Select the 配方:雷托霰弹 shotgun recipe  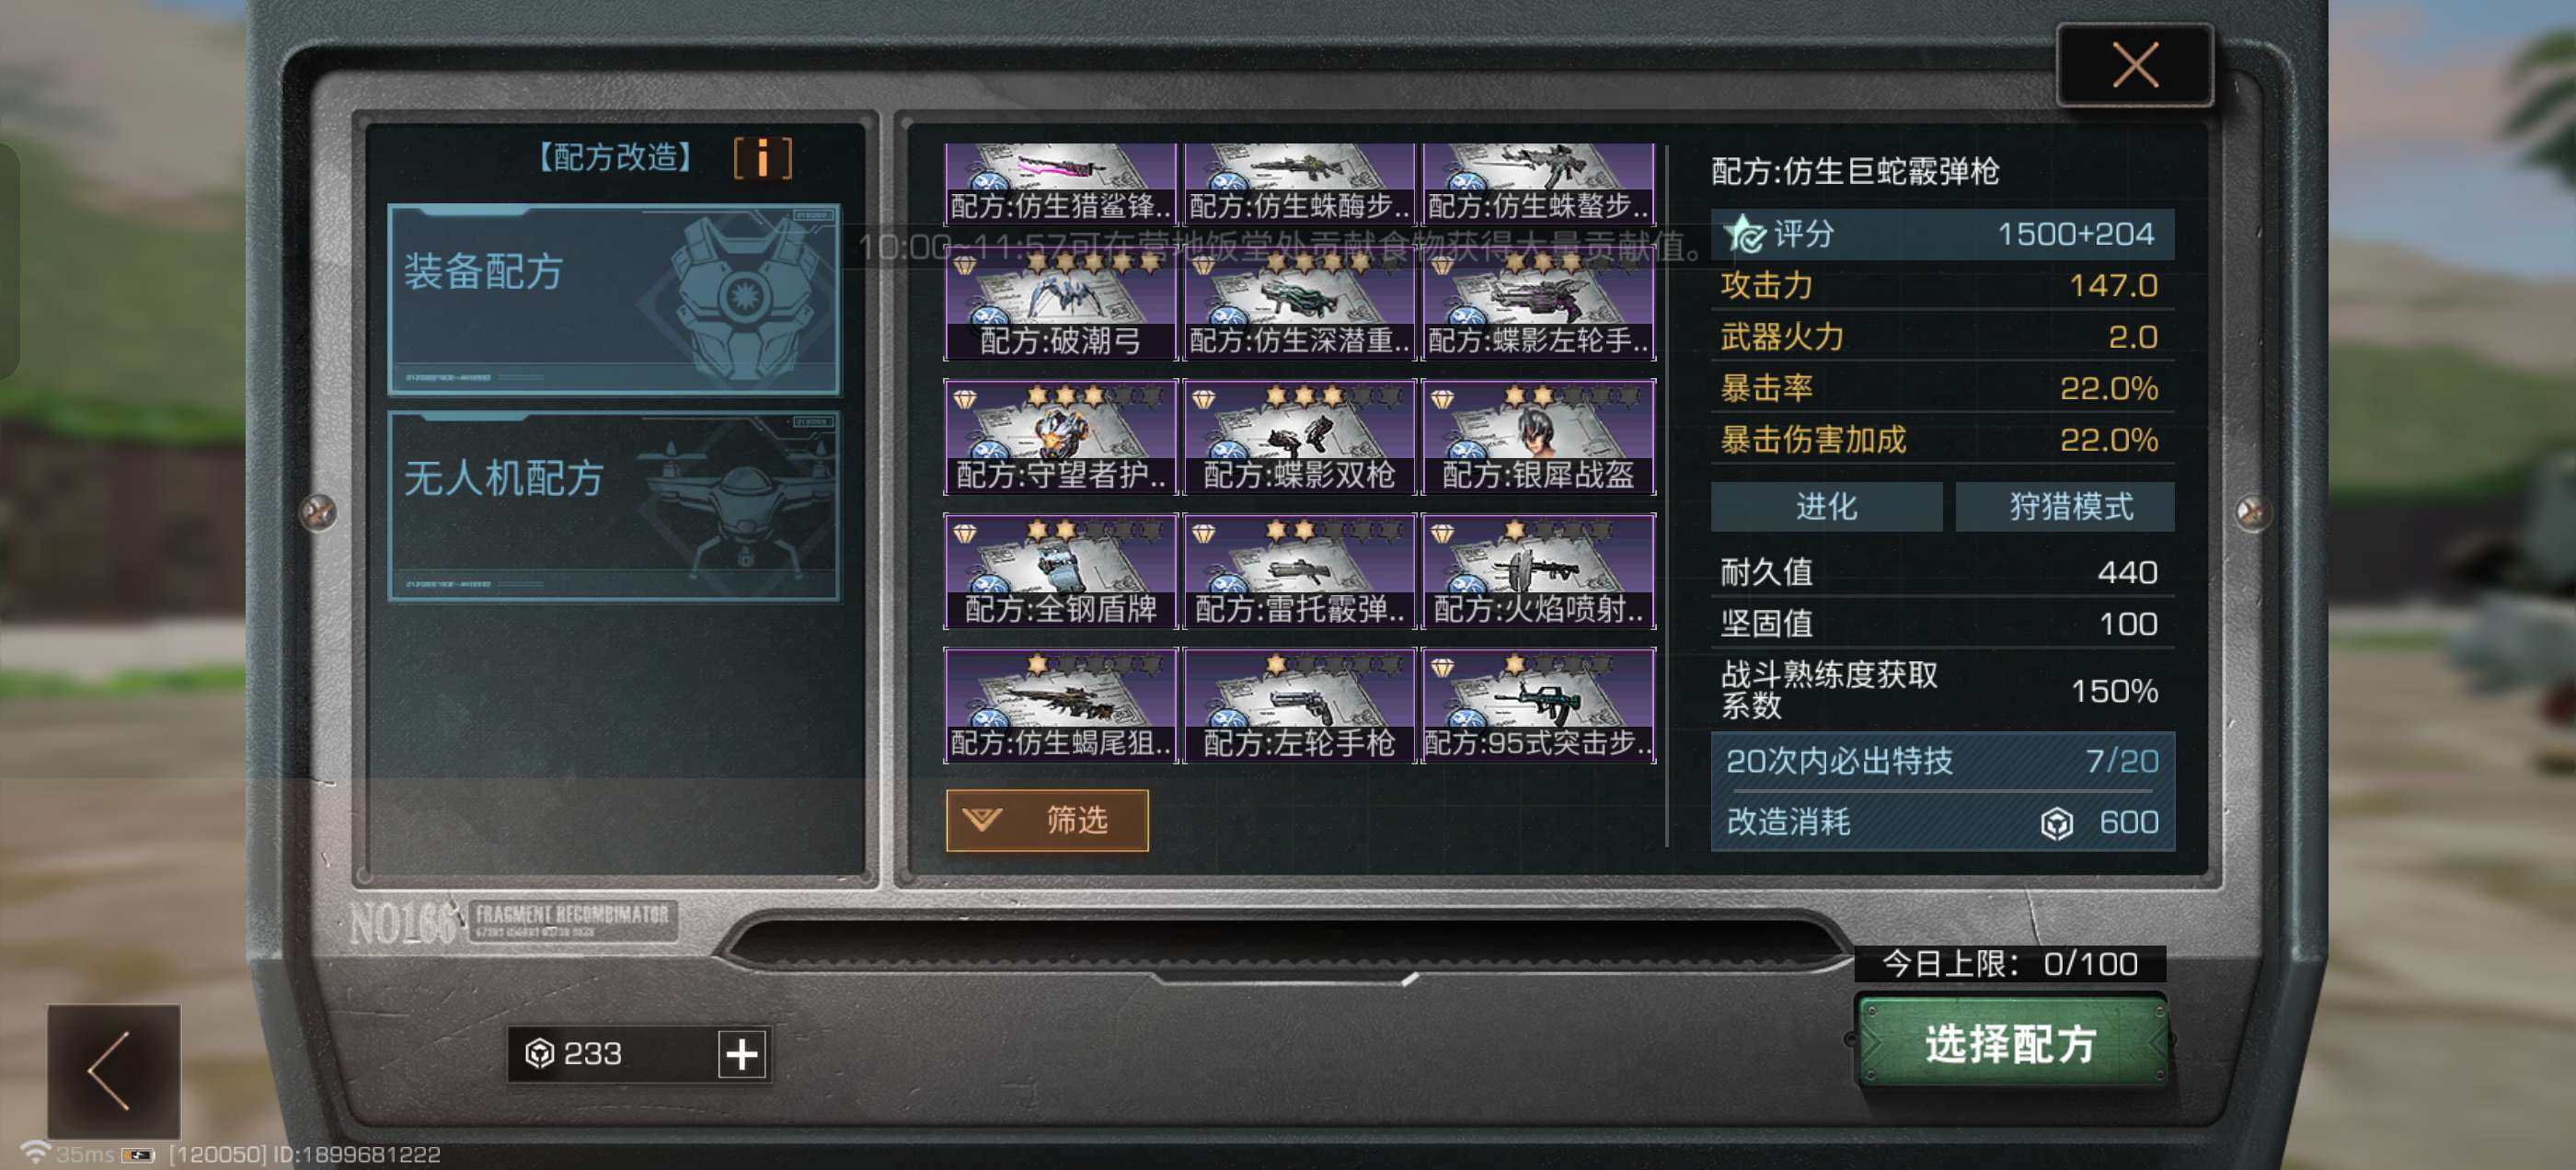click(1299, 571)
